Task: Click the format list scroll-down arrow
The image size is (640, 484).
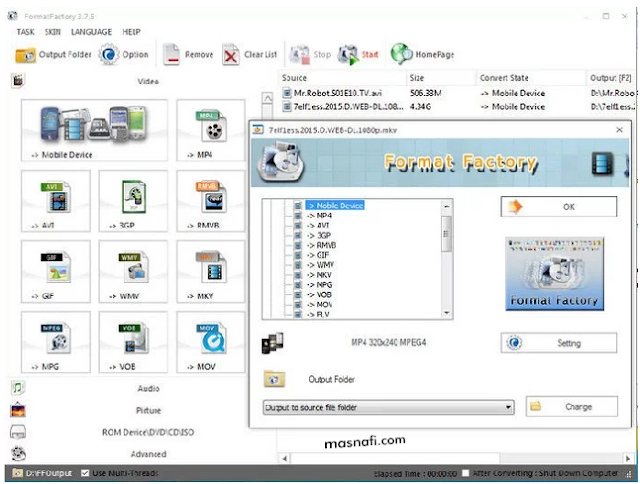Action: point(447,313)
